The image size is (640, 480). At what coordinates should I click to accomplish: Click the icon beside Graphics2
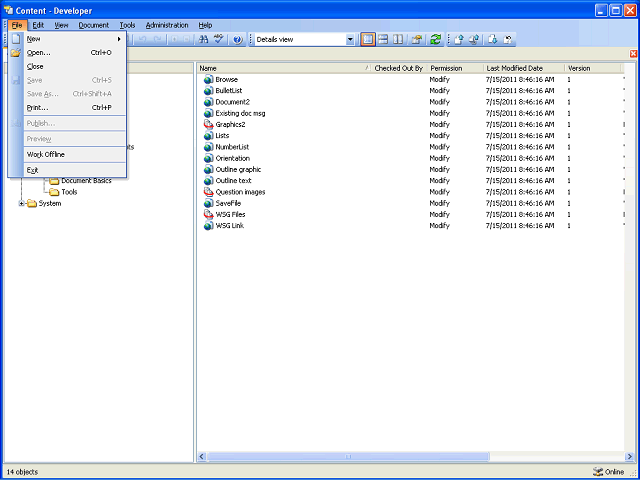(209, 124)
